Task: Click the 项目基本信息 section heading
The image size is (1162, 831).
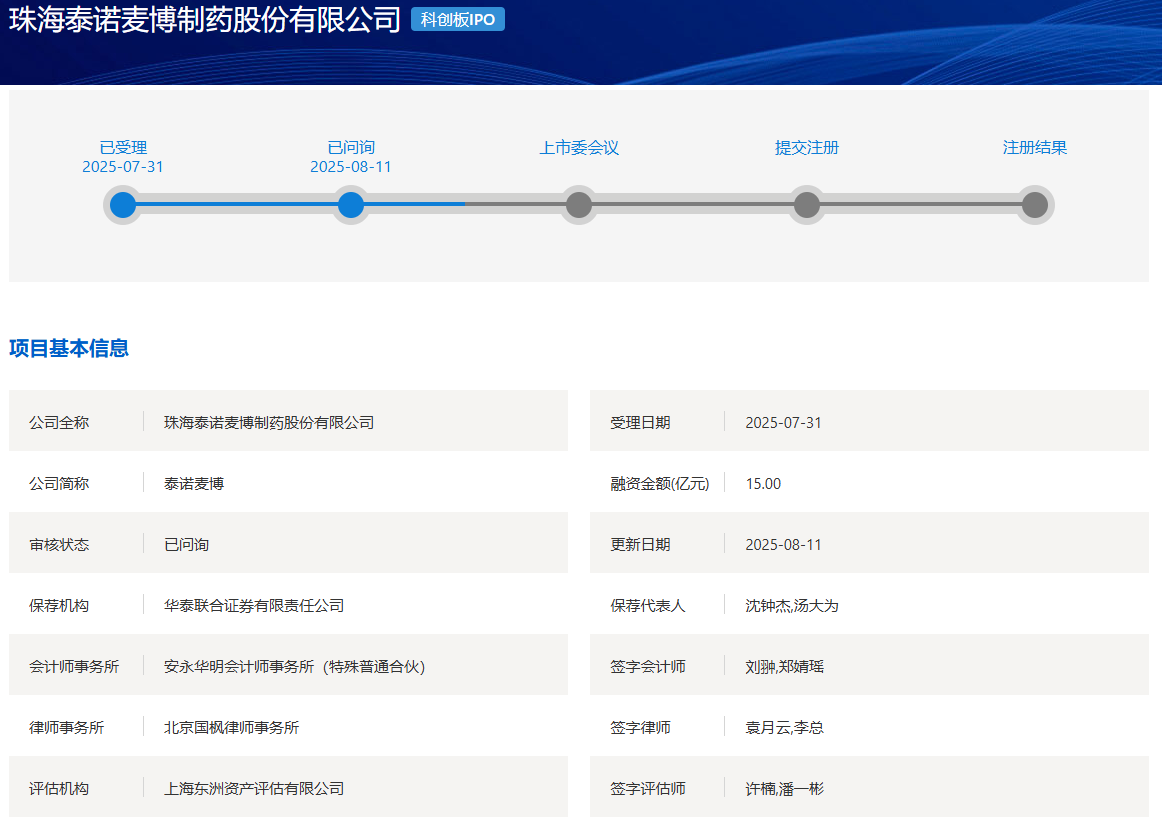Action: [x=69, y=349]
